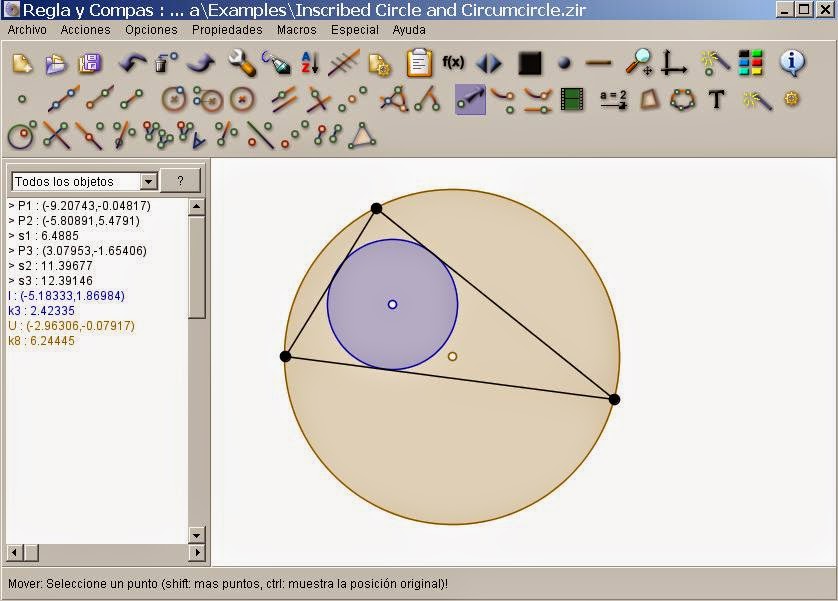Start the animation film-strip tool
The height and width of the screenshot is (601, 838).
571,101
